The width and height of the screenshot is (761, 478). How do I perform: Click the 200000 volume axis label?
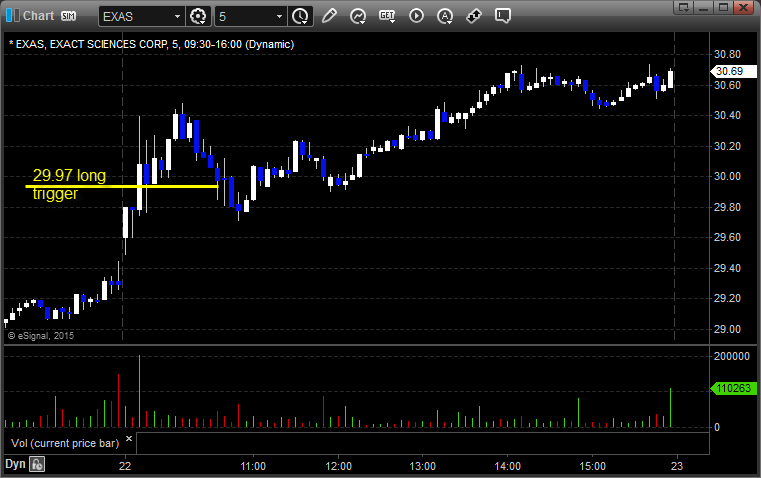coord(731,356)
